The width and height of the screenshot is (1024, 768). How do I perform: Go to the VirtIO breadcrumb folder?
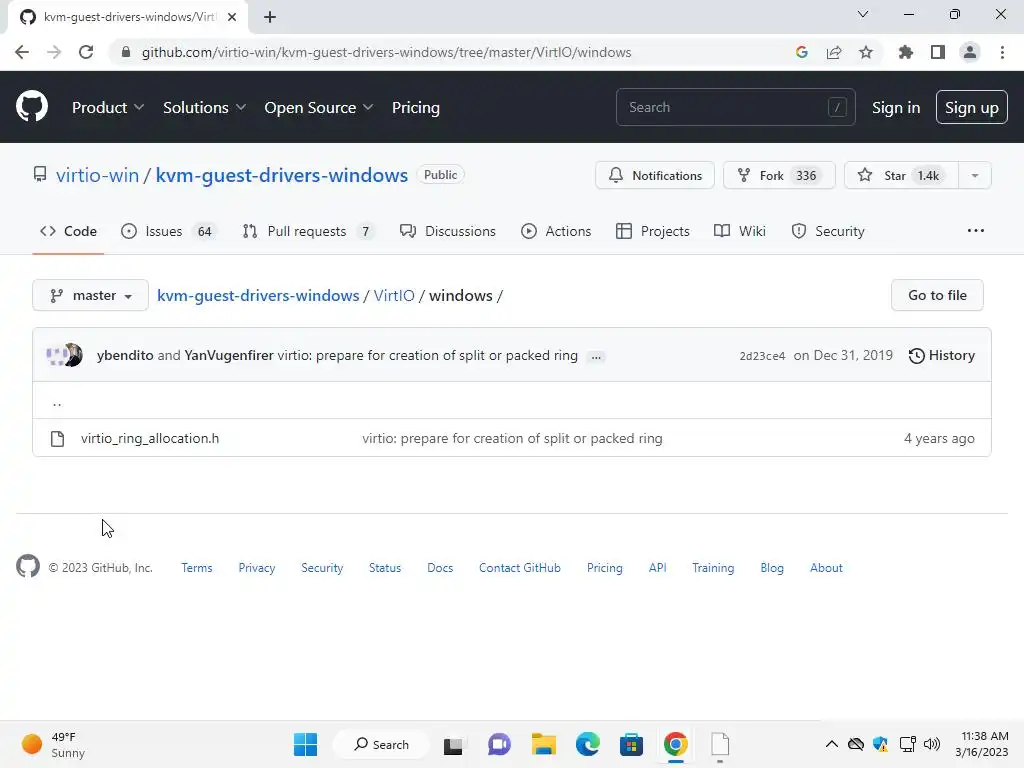pyautogui.click(x=394, y=295)
